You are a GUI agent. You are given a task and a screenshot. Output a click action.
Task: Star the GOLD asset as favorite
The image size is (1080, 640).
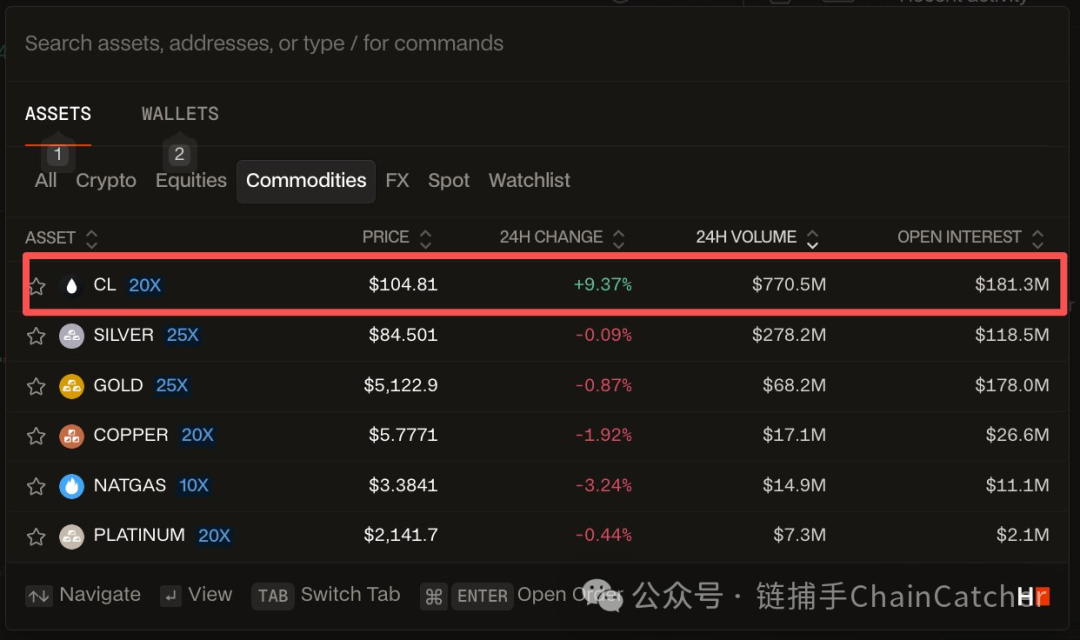pos(37,386)
